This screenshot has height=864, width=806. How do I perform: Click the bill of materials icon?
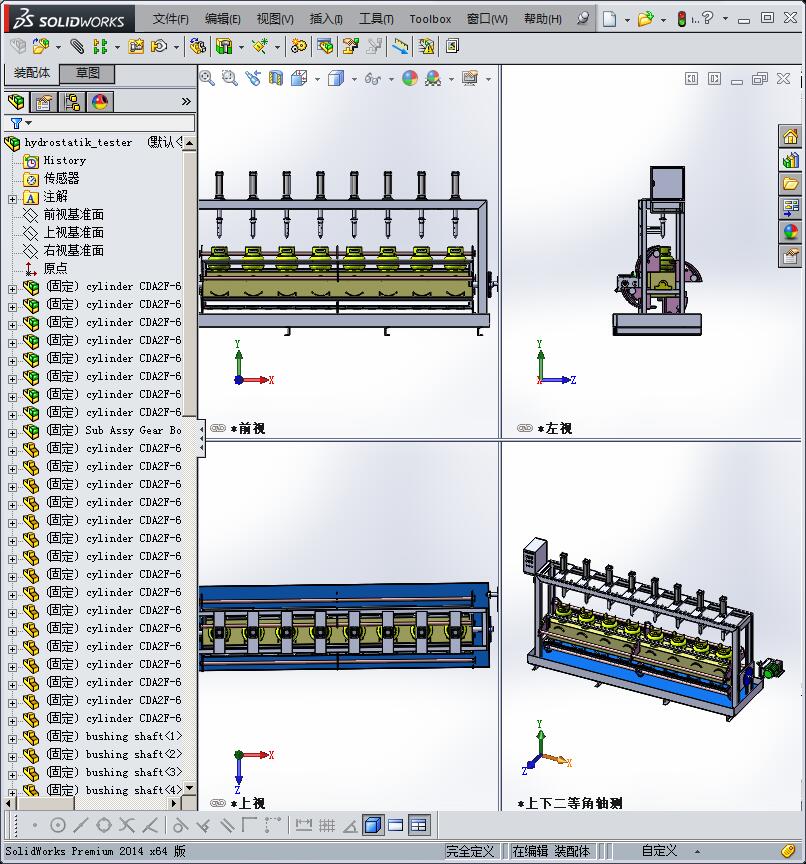pos(324,46)
